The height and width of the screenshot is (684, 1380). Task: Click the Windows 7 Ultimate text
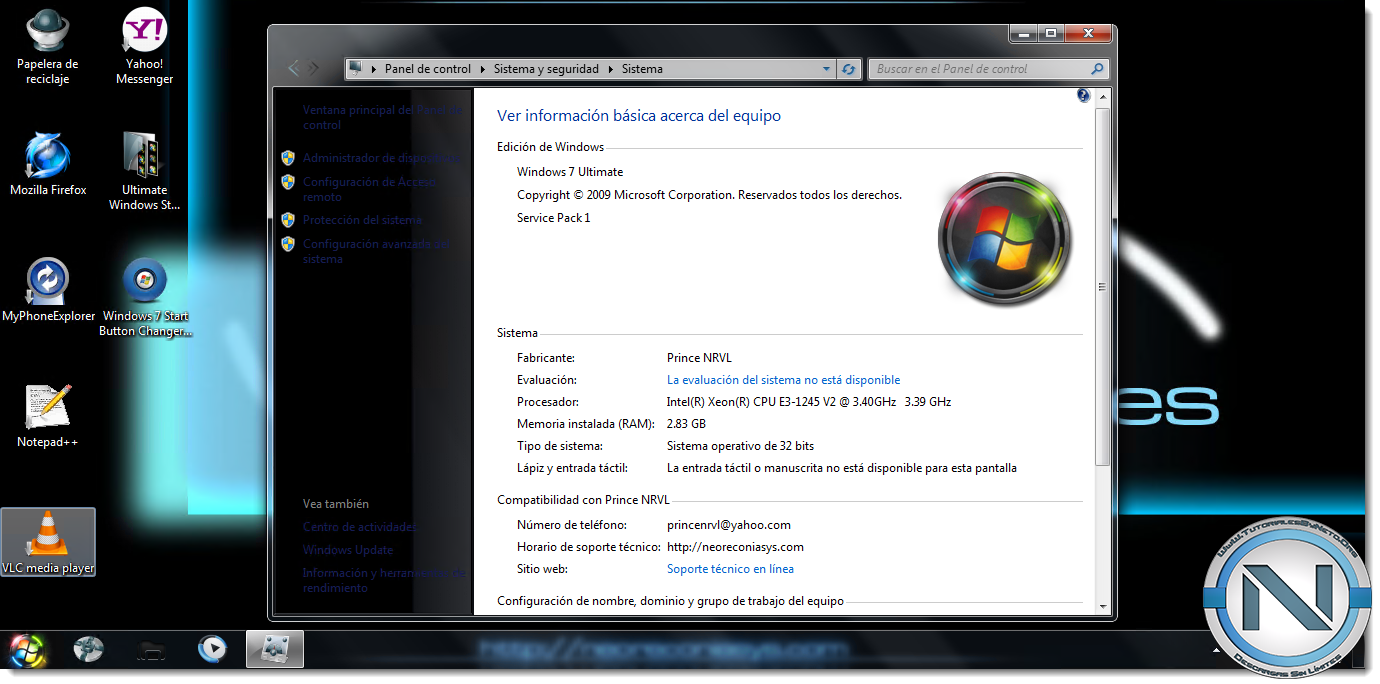pyautogui.click(x=570, y=172)
